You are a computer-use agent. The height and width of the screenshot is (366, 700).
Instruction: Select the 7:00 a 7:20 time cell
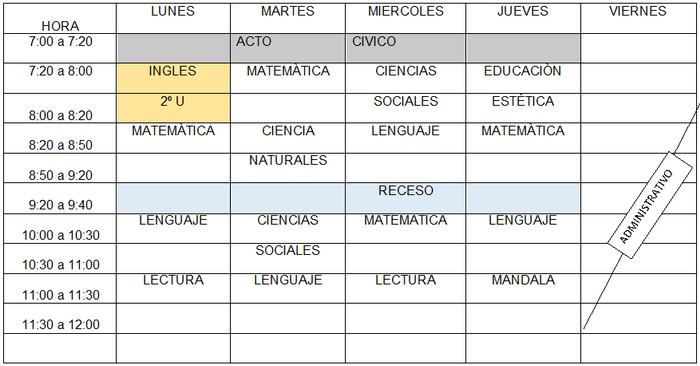(x=60, y=48)
